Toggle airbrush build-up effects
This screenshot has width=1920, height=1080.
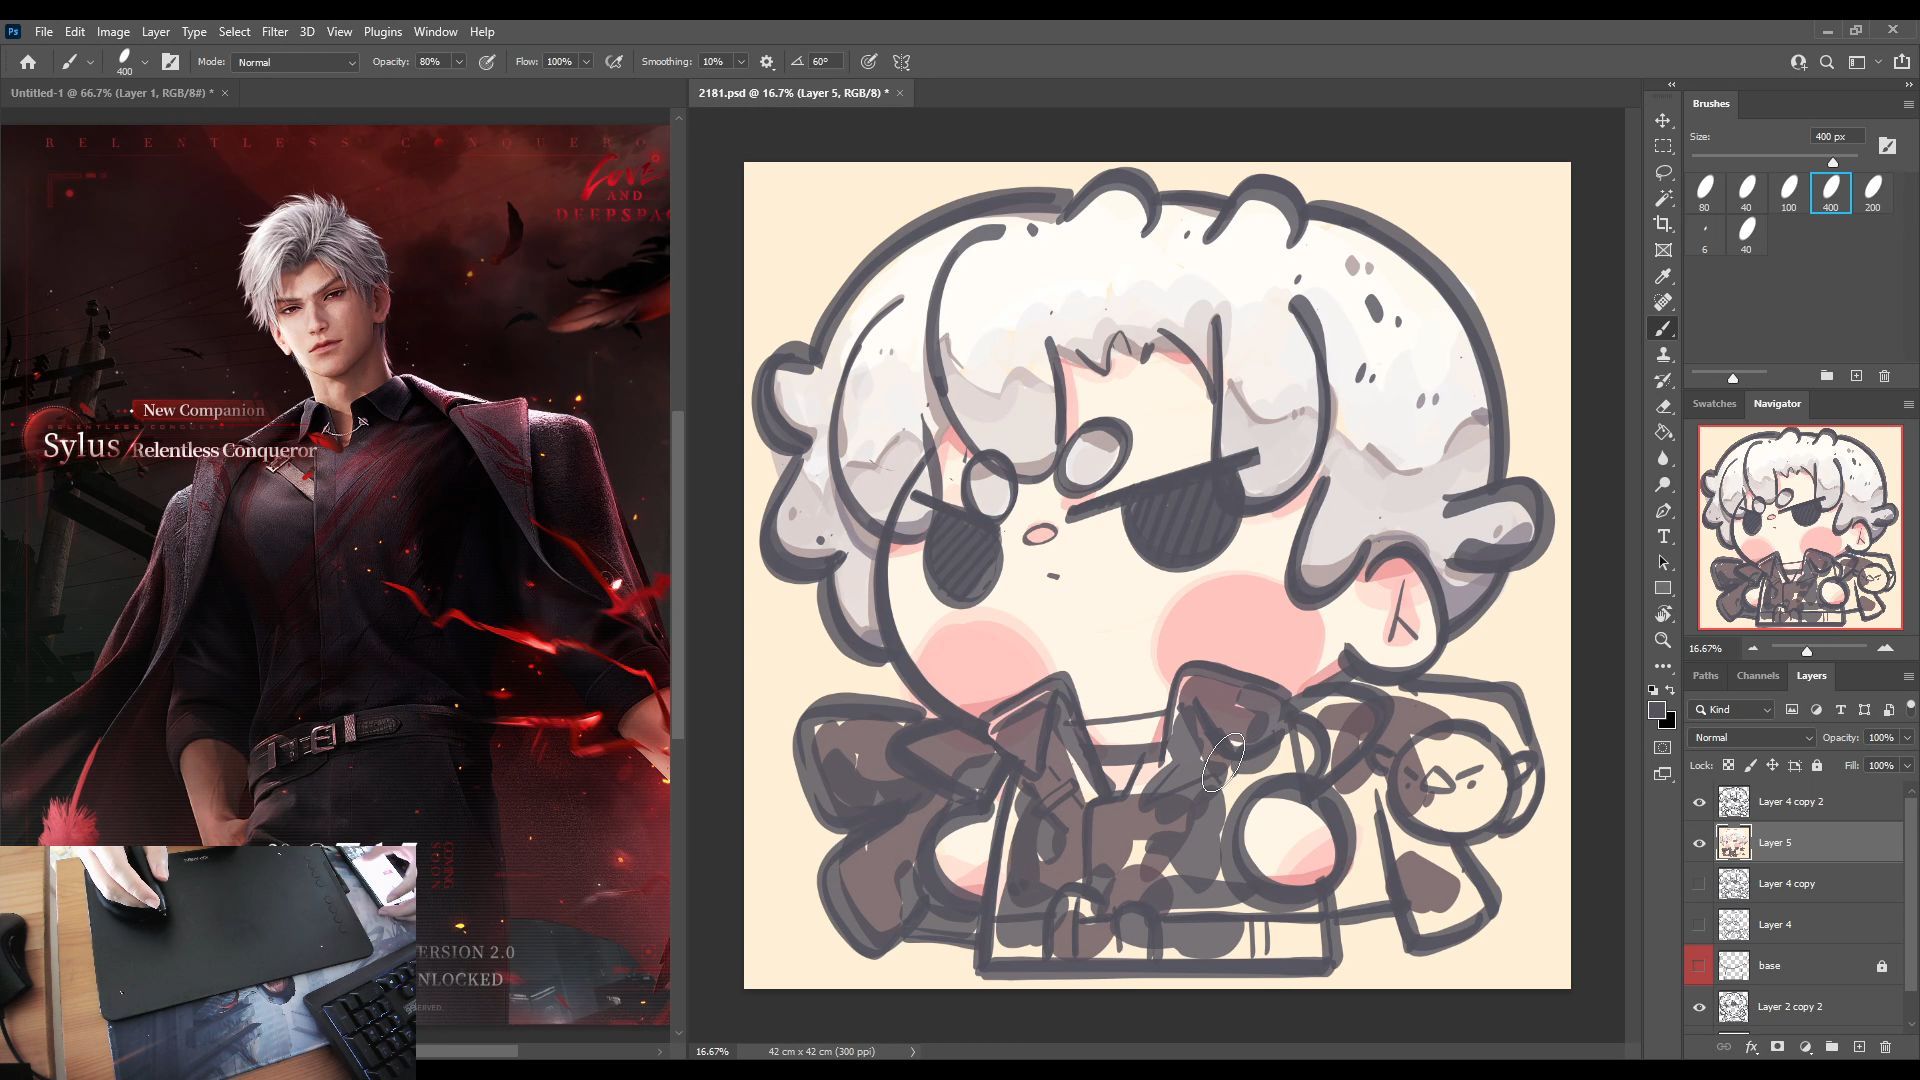614,62
